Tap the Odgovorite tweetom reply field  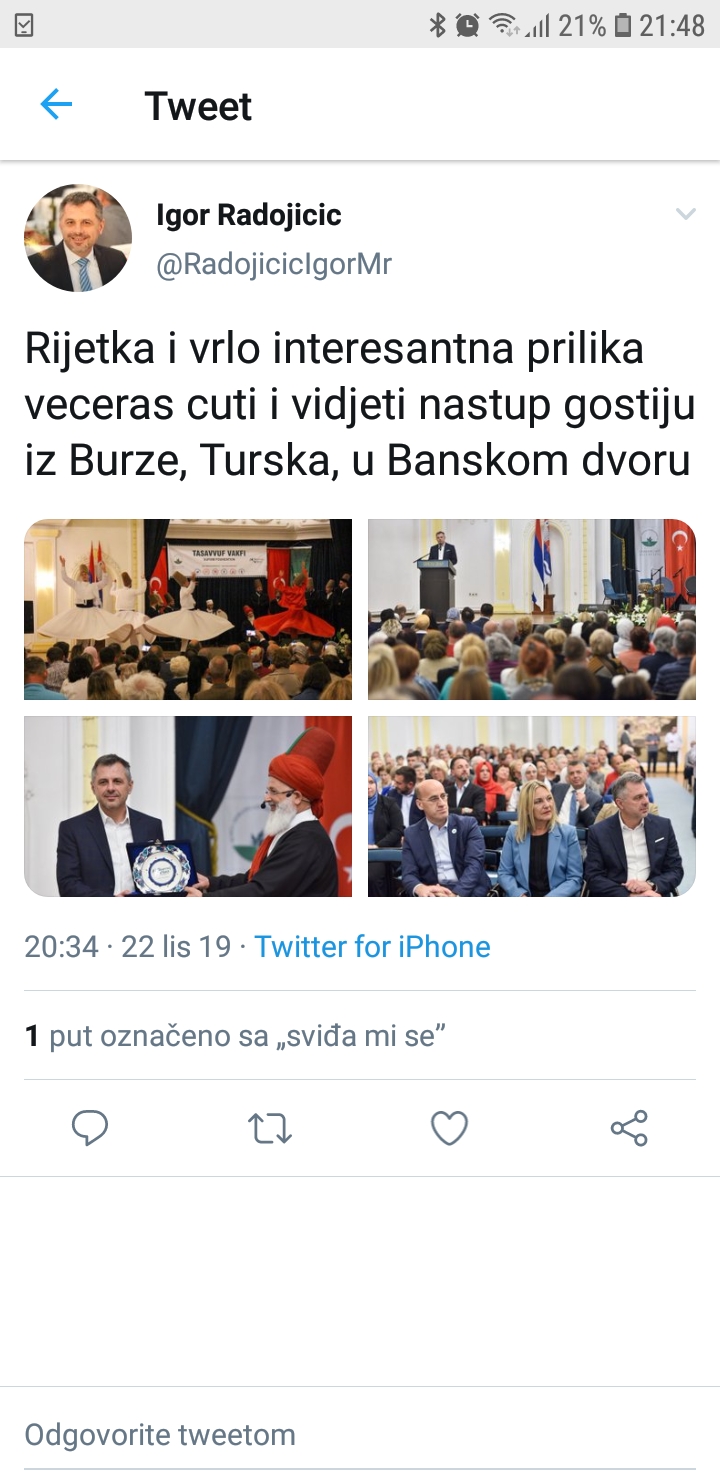pos(360,1435)
